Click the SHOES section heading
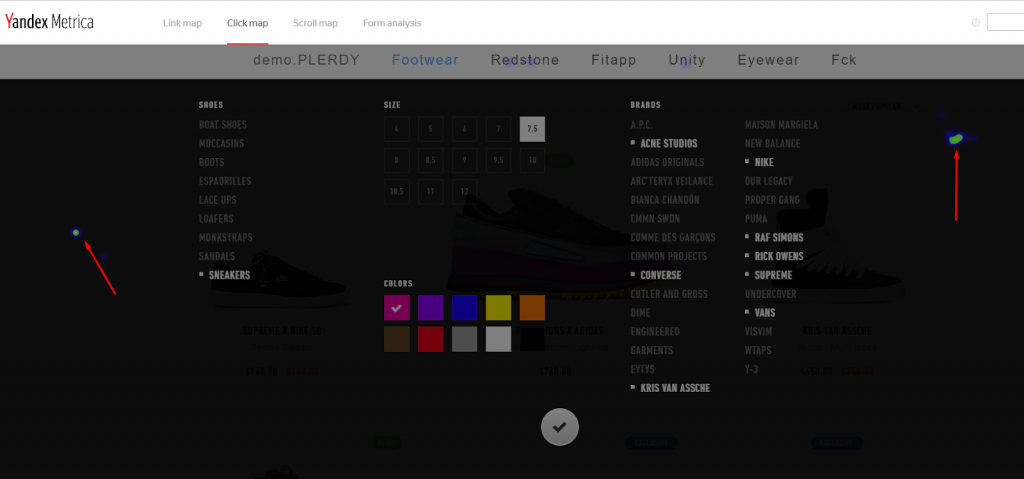Image resolution: width=1024 pixels, height=479 pixels. pos(211,105)
